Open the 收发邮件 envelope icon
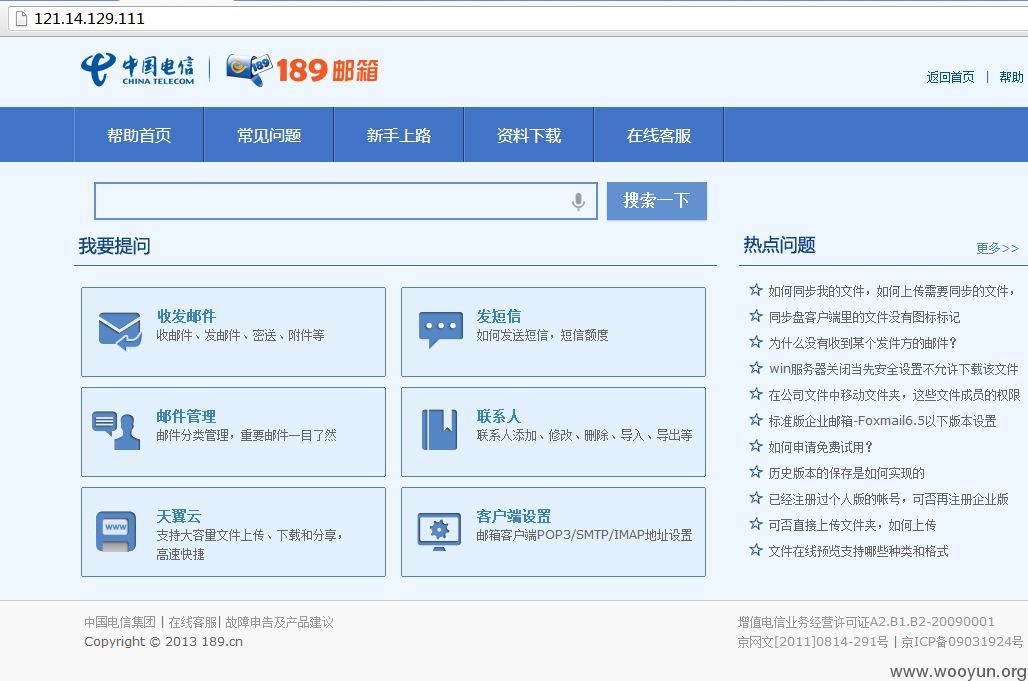The height and width of the screenshot is (681, 1028). click(120, 331)
